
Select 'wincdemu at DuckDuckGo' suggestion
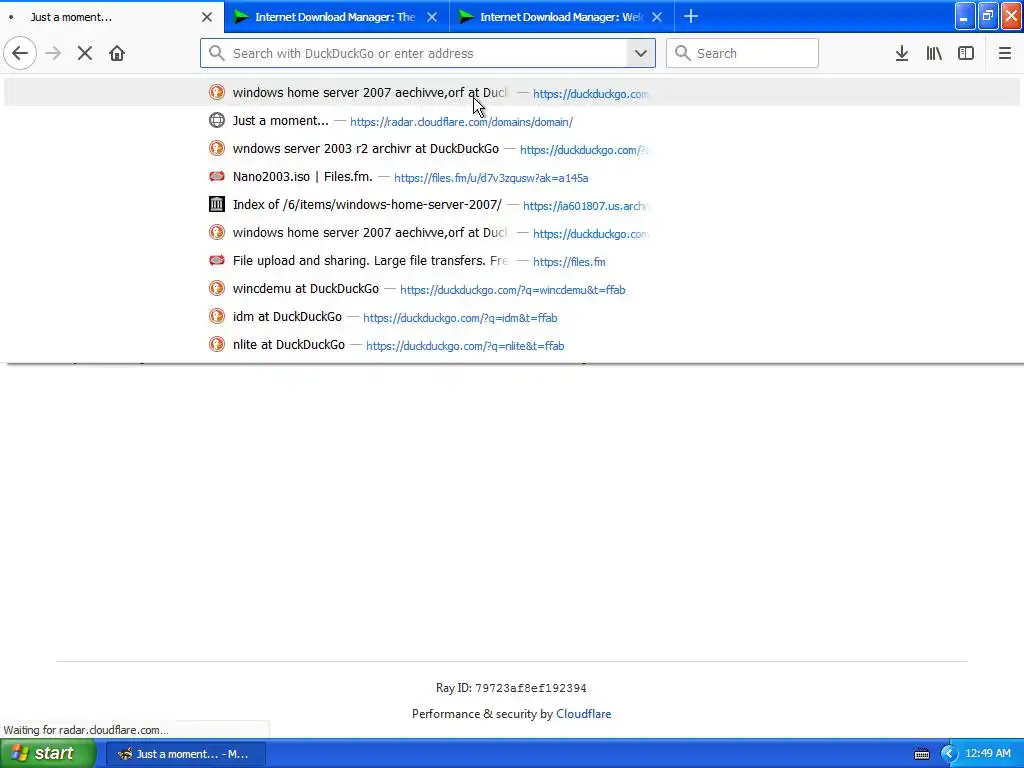pyautogui.click(x=512, y=289)
